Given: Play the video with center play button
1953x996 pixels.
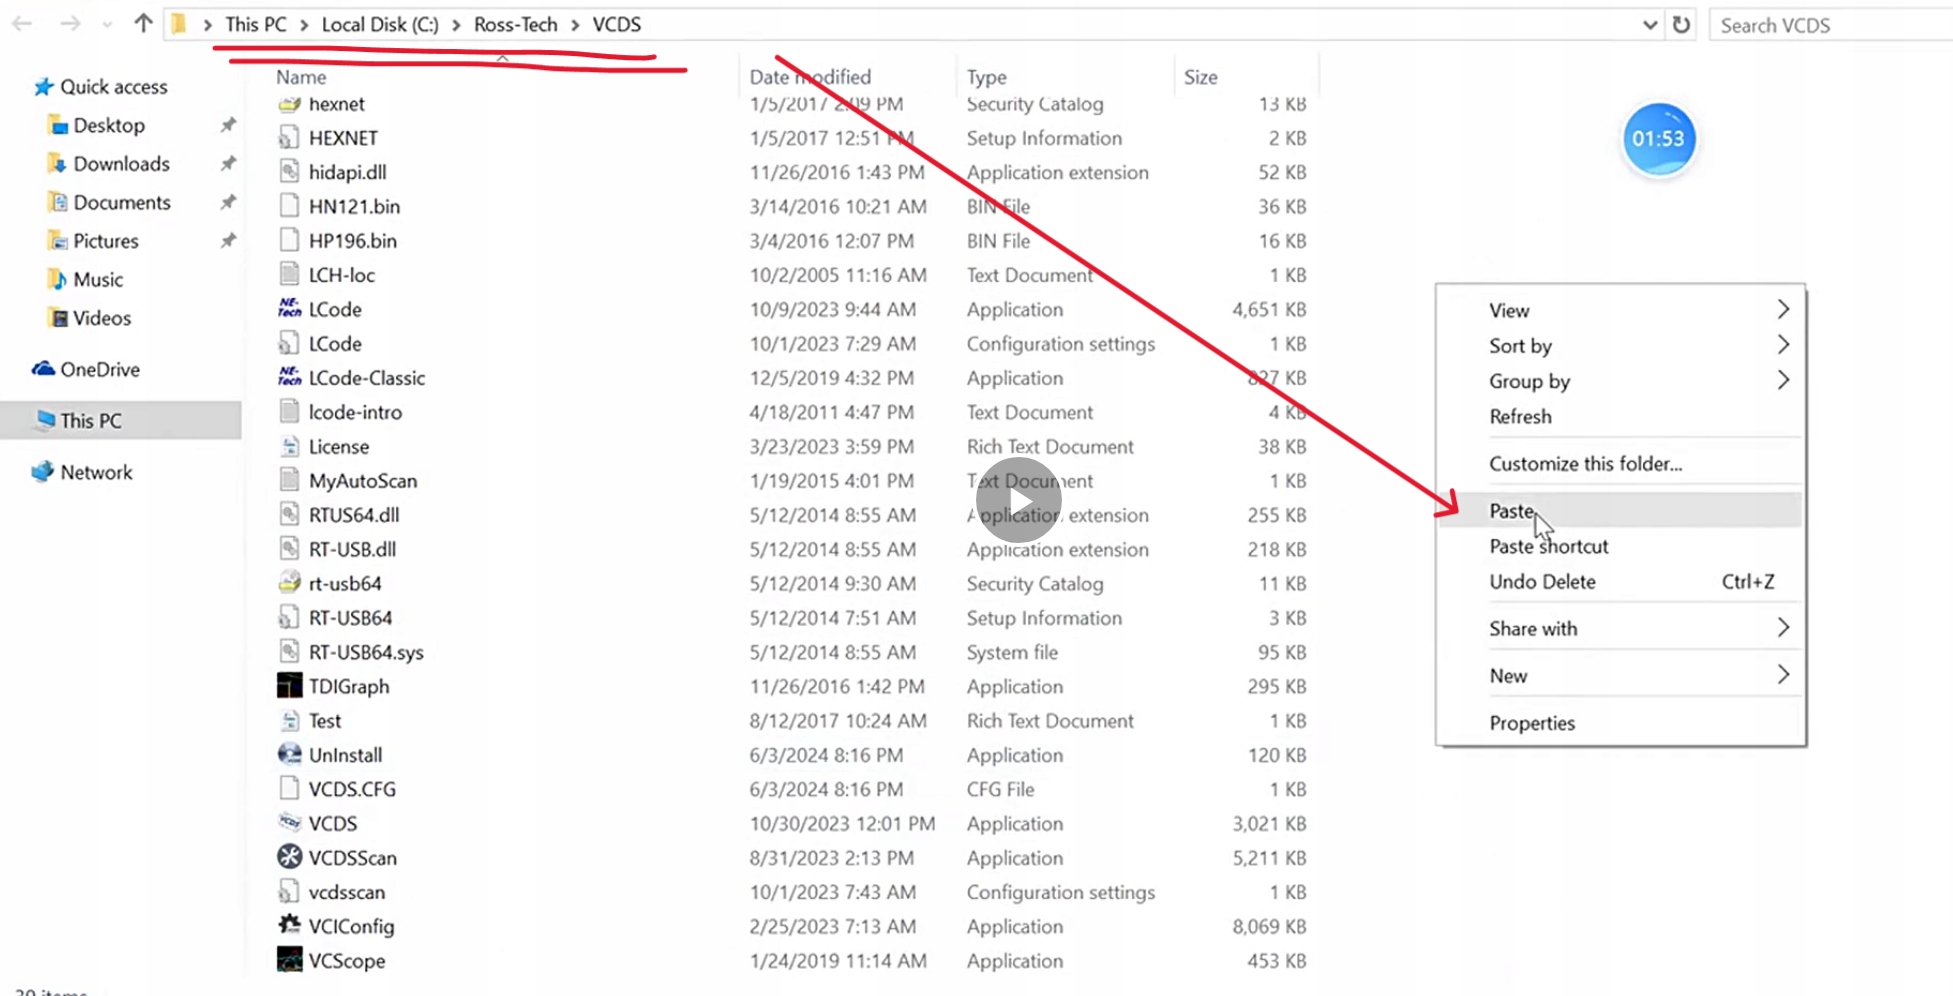Looking at the screenshot, I should tap(1018, 500).
